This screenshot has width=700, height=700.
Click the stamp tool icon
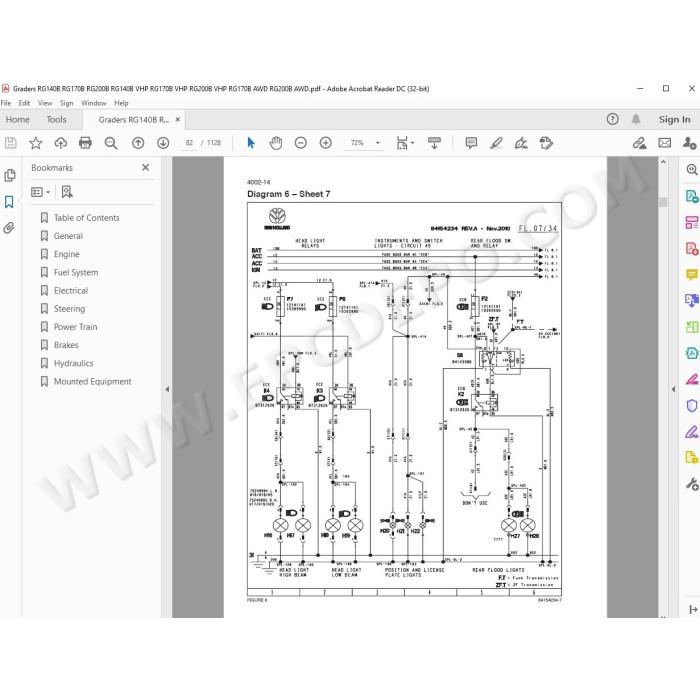point(546,143)
